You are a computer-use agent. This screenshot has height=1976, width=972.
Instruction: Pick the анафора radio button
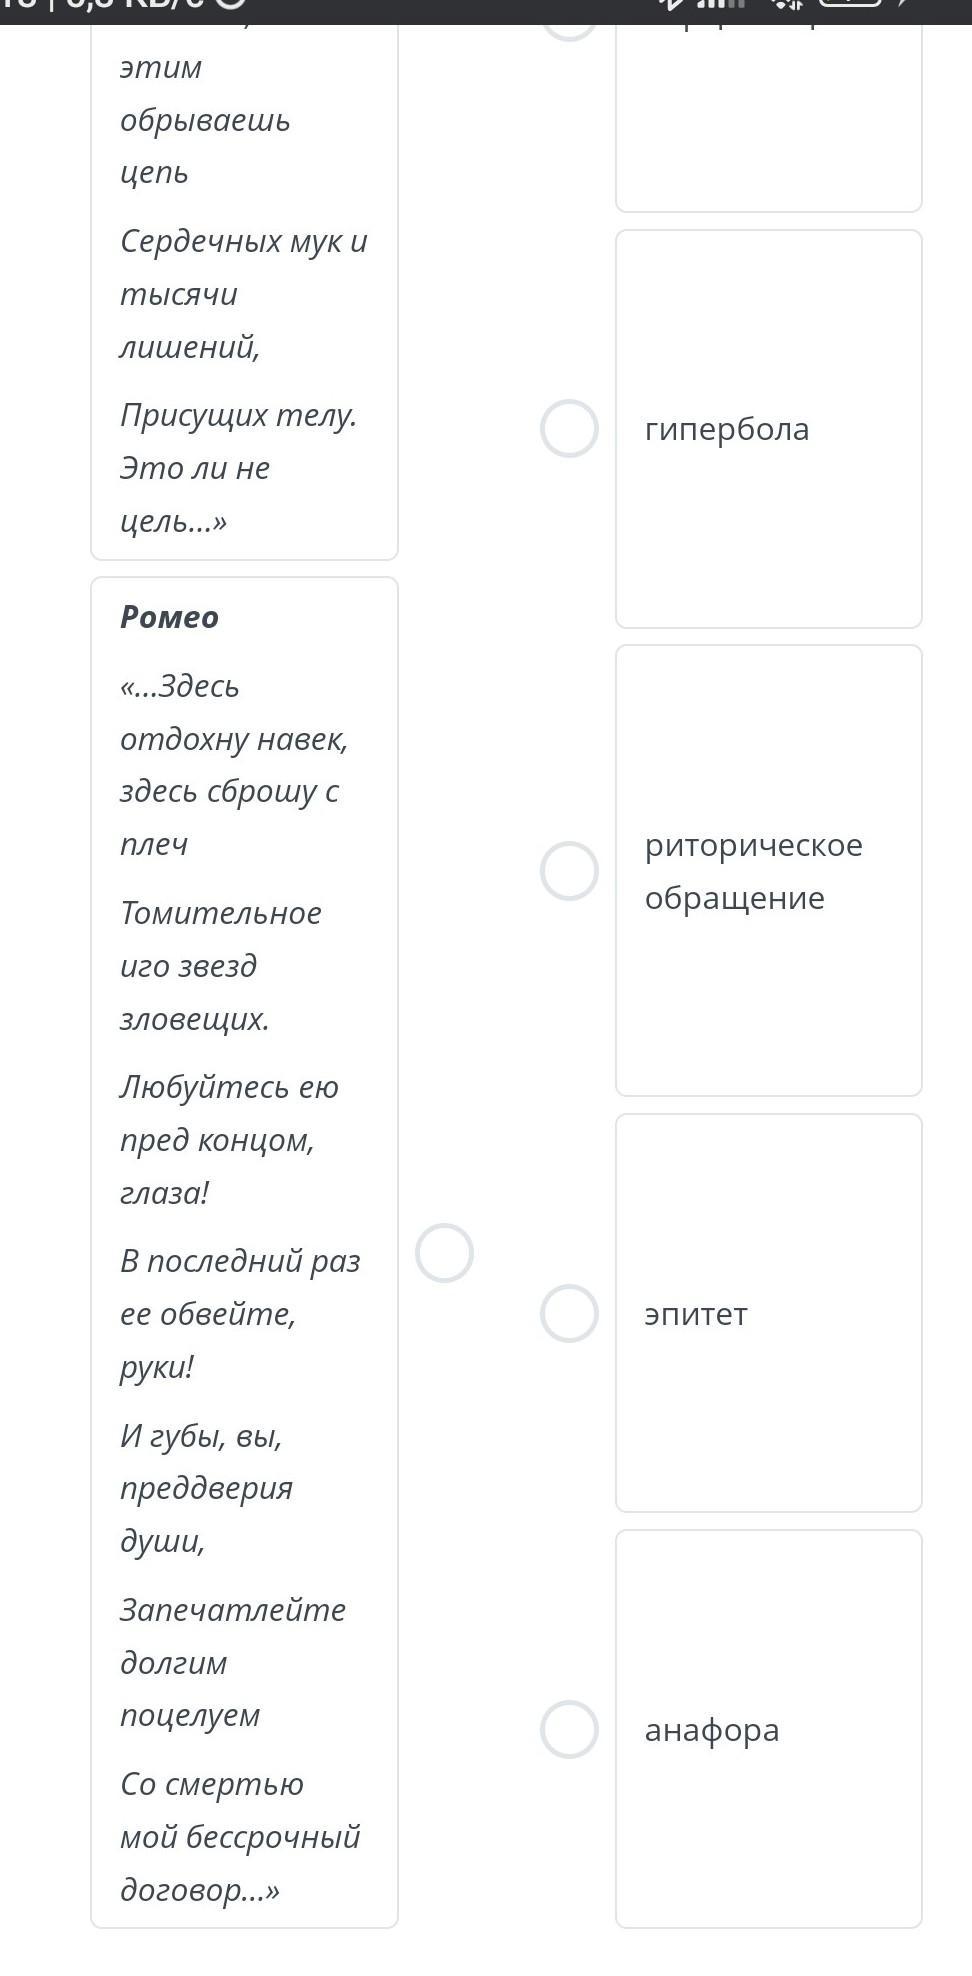pyautogui.click(x=569, y=1730)
